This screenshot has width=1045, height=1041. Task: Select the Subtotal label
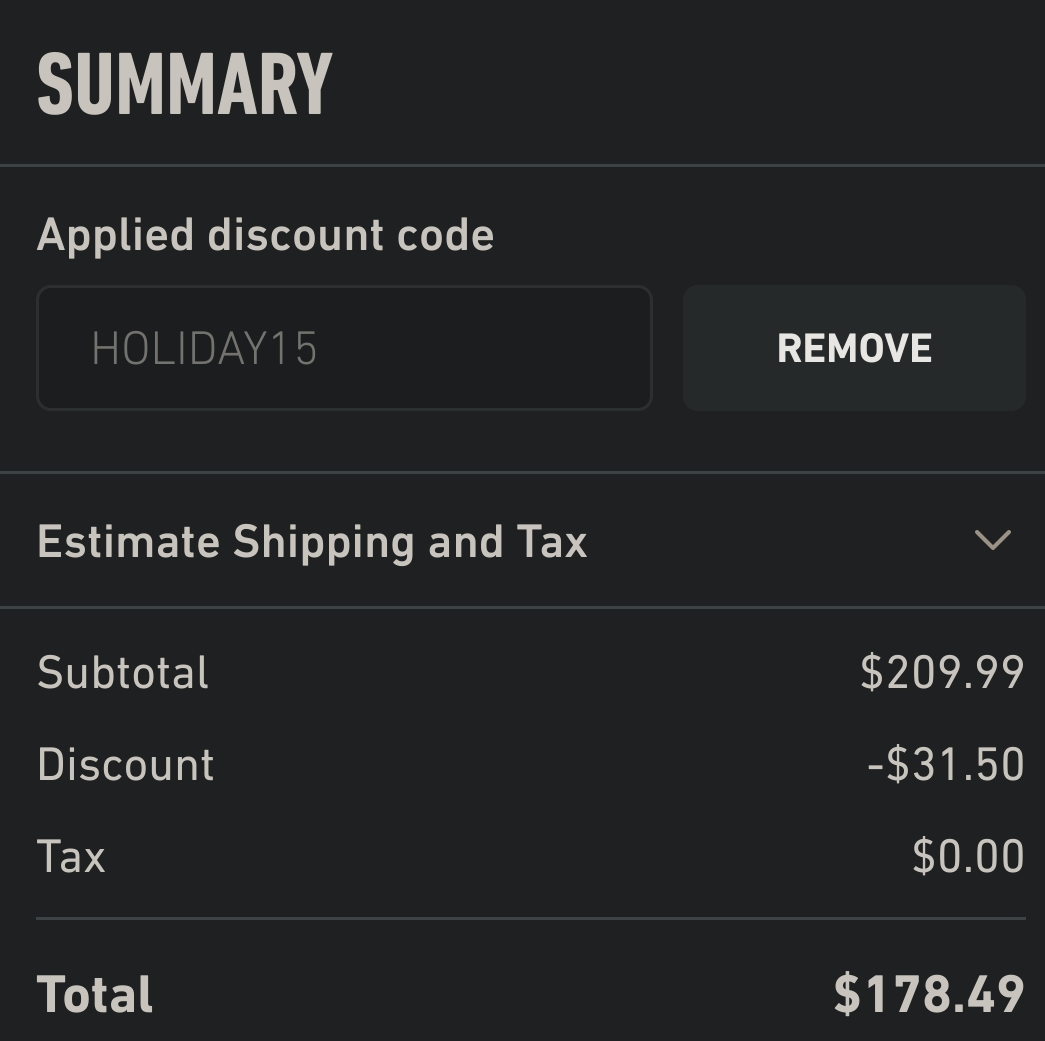[123, 673]
